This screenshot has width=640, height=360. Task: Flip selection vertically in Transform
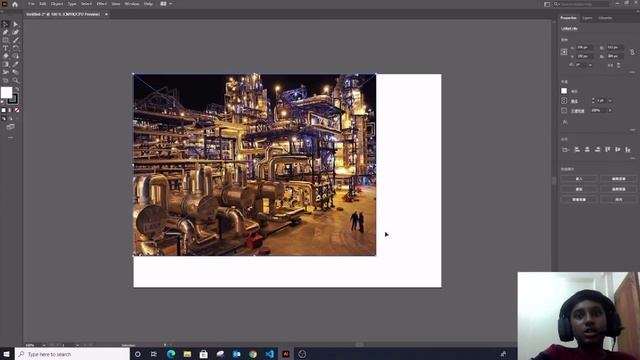[x=618, y=65]
